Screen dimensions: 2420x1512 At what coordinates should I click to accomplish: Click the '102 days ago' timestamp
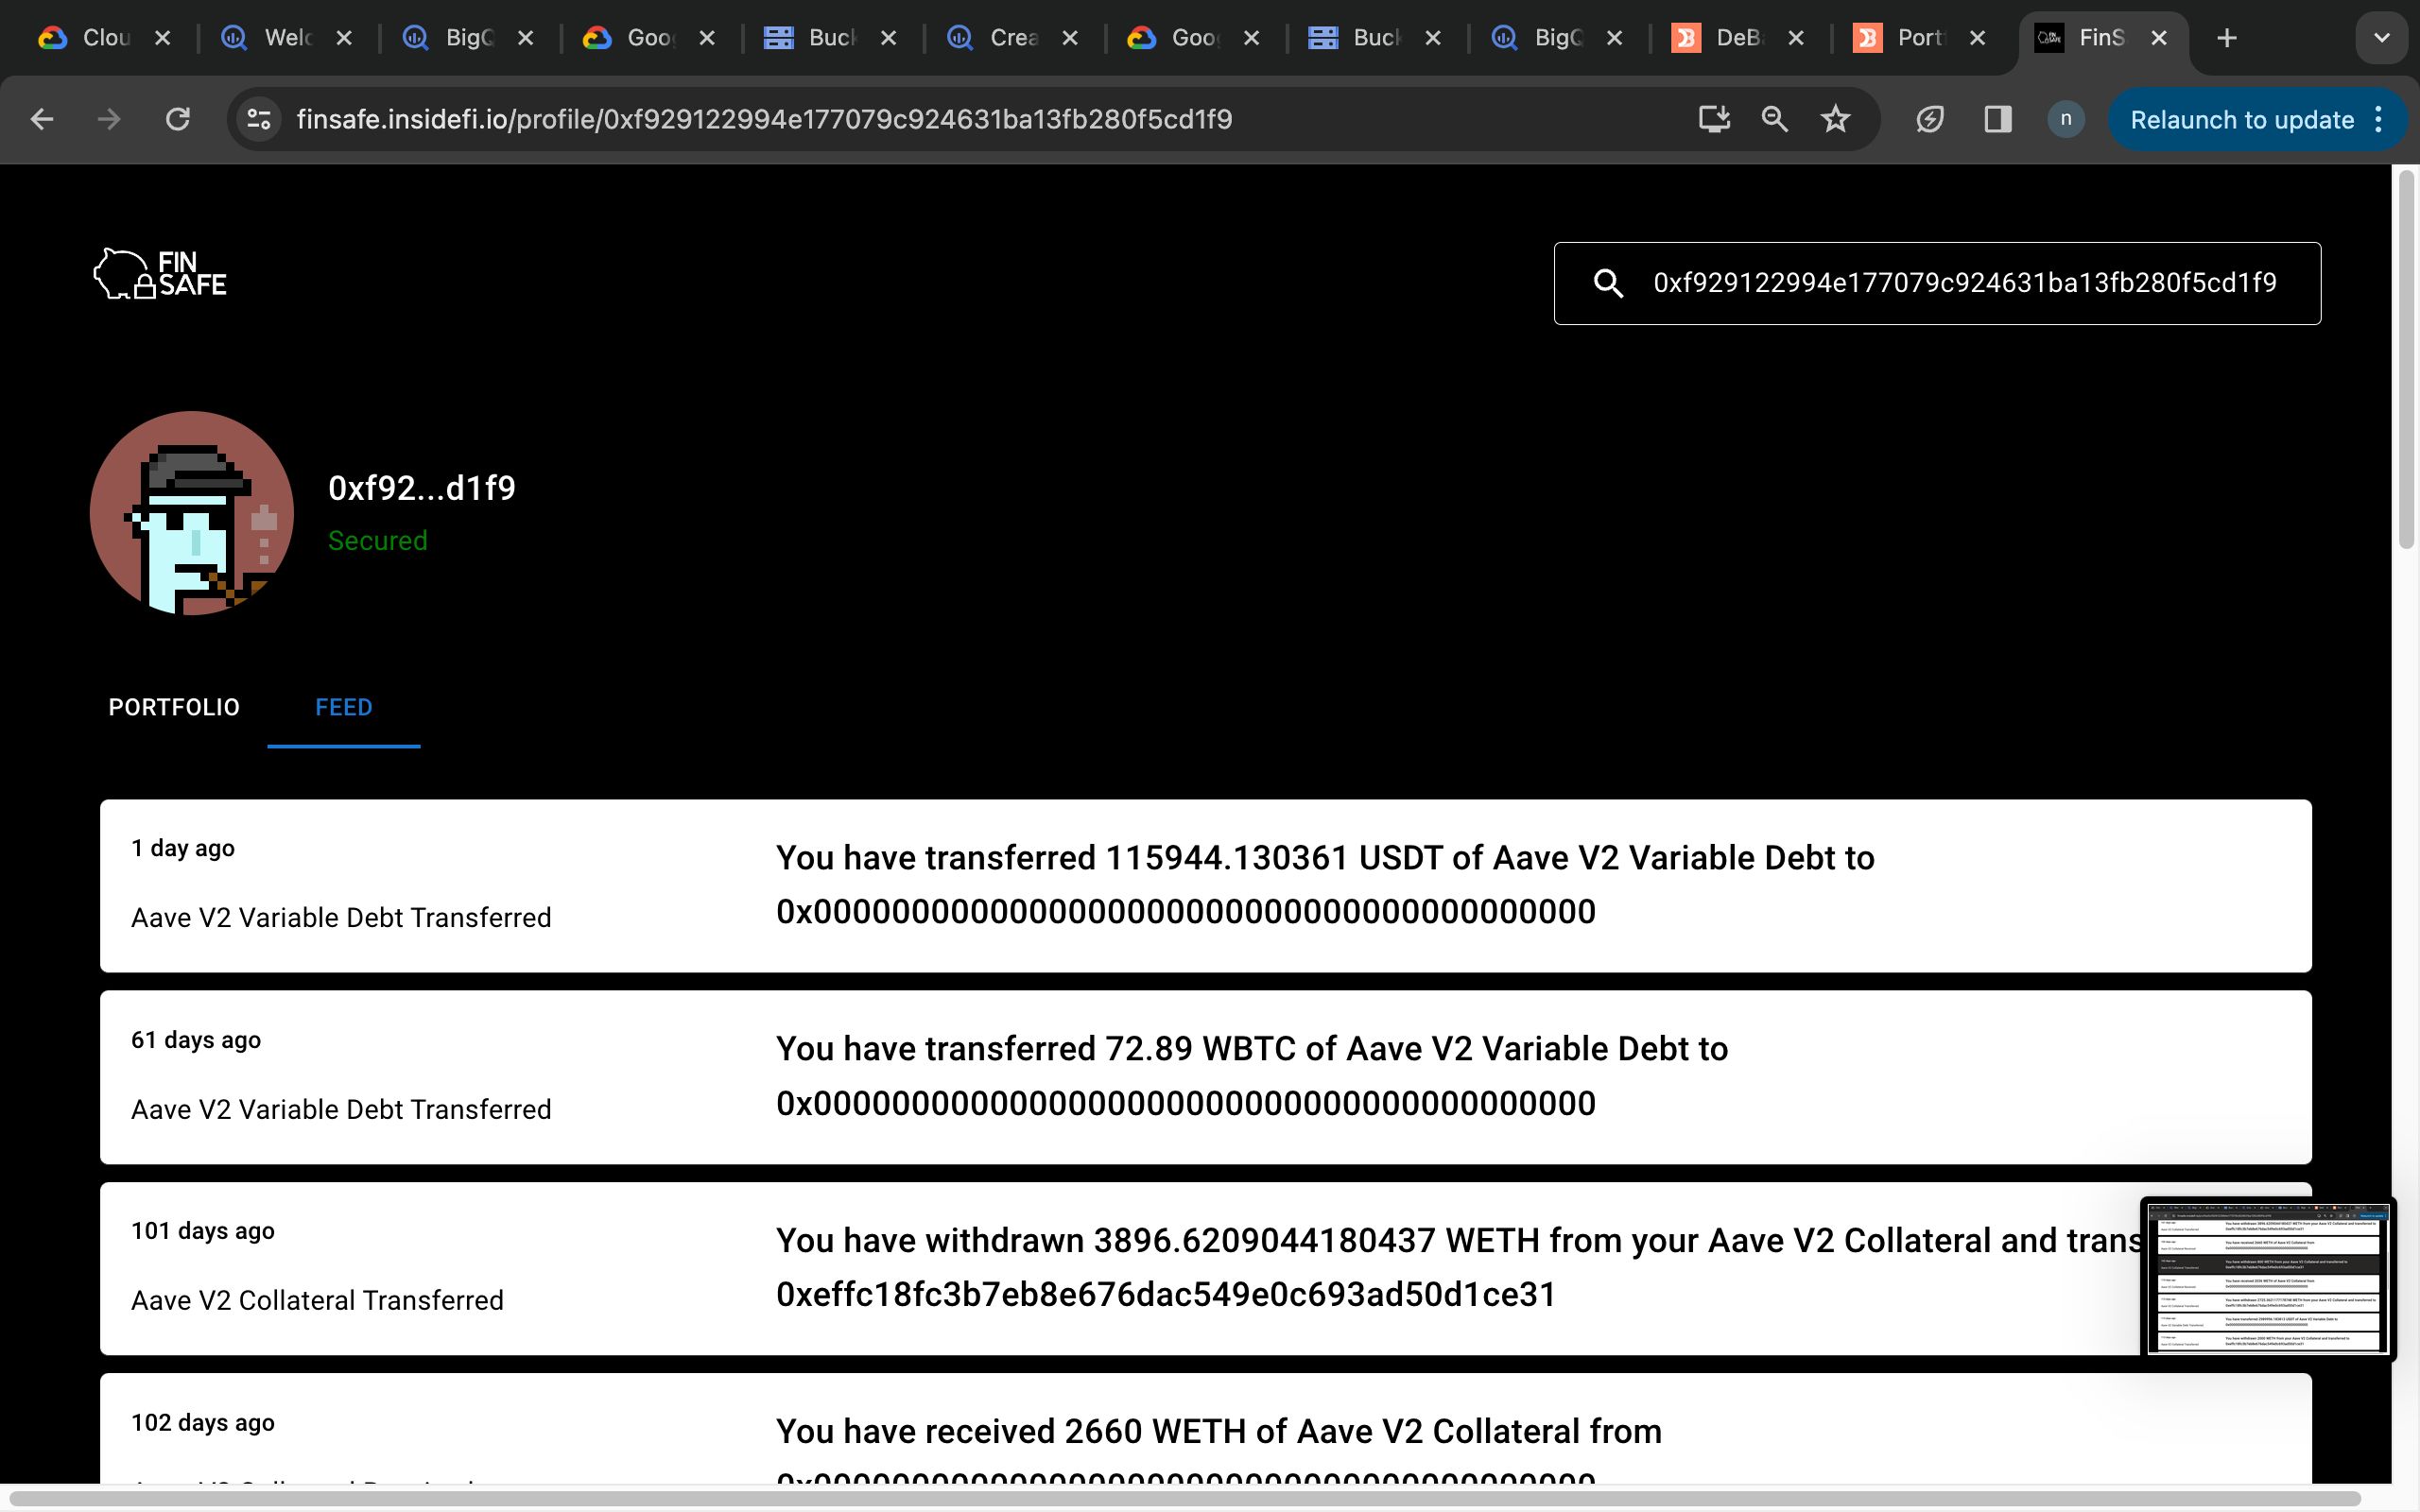coord(203,1423)
